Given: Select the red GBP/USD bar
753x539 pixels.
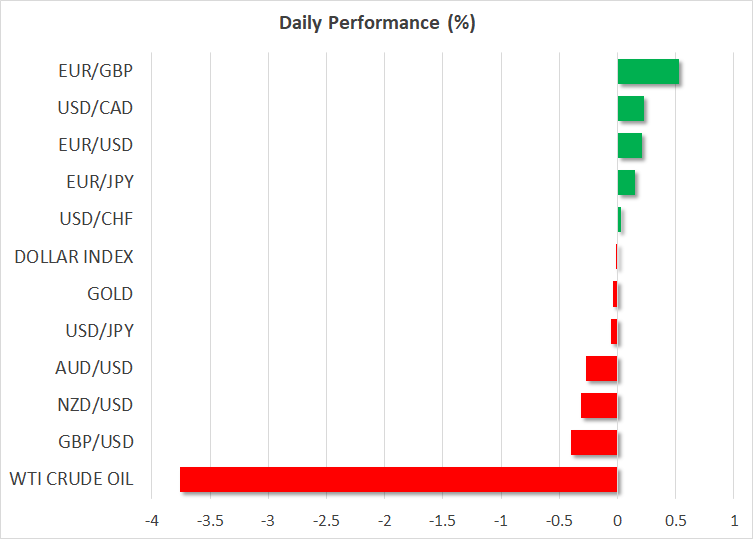Looking at the screenshot, I should point(594,442).
